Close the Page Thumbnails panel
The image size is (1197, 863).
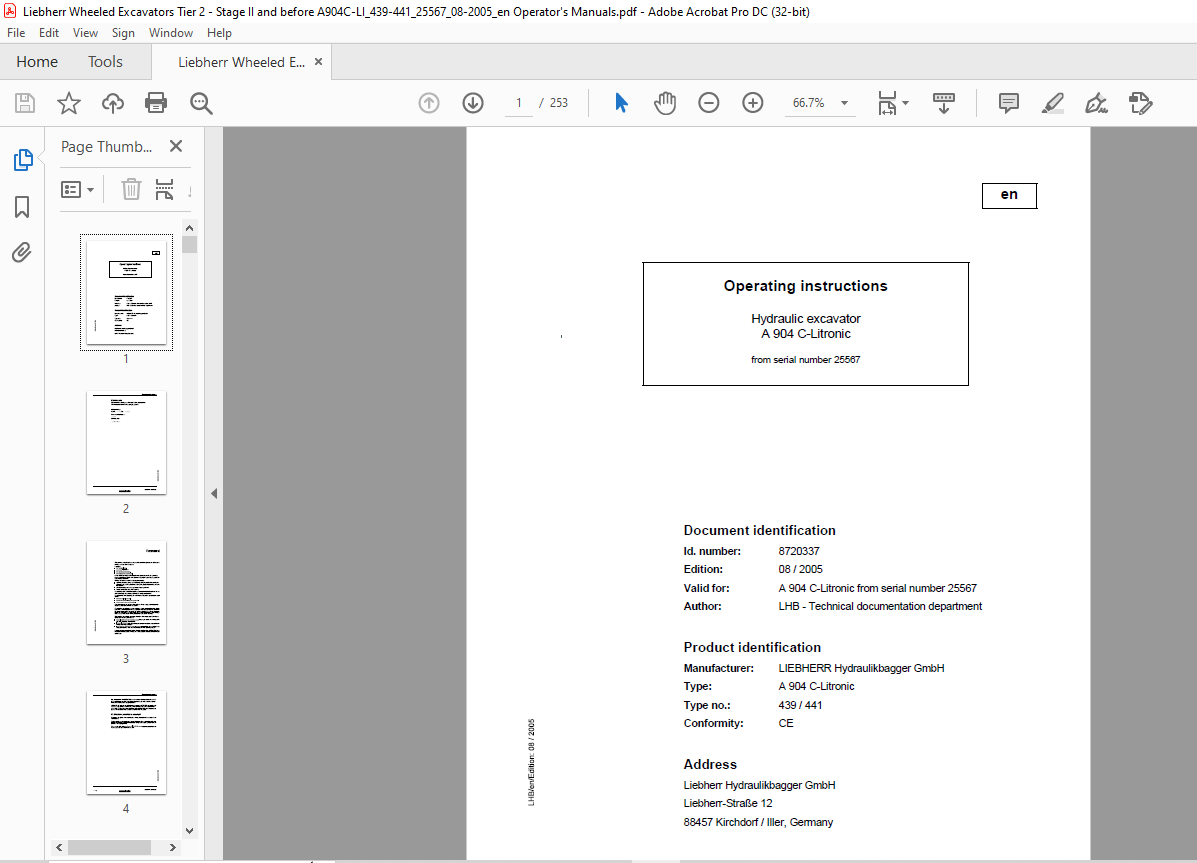coord(176,146)
